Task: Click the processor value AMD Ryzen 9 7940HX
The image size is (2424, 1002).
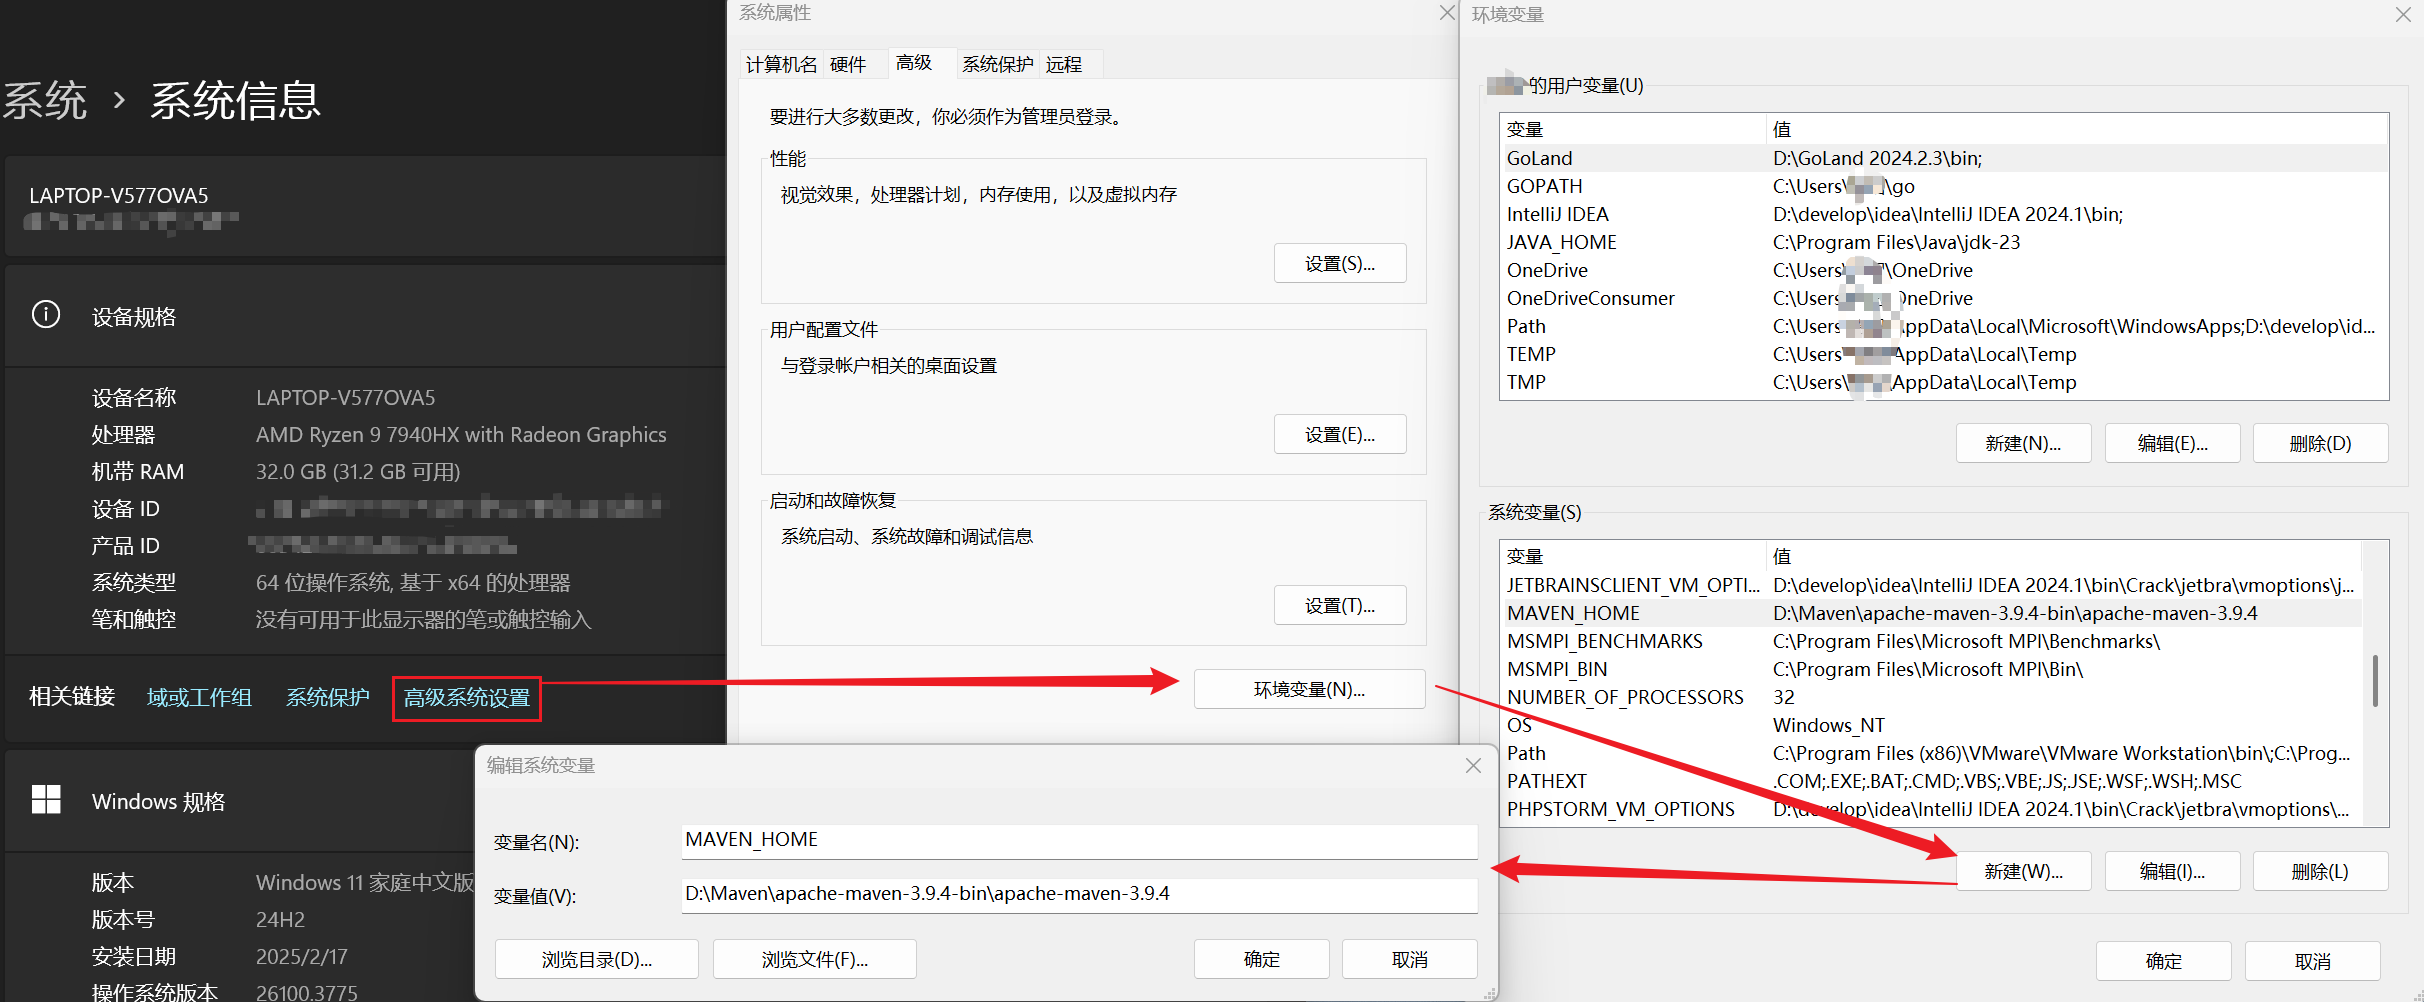Action: 461,435
